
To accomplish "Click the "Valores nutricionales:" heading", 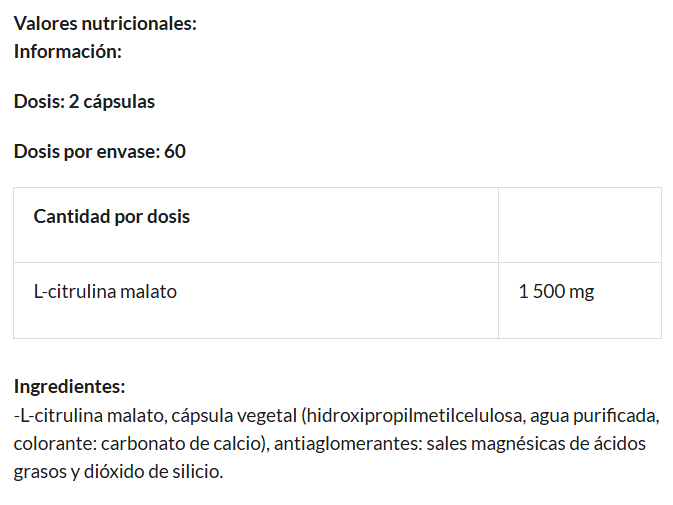I will (105, 23).
